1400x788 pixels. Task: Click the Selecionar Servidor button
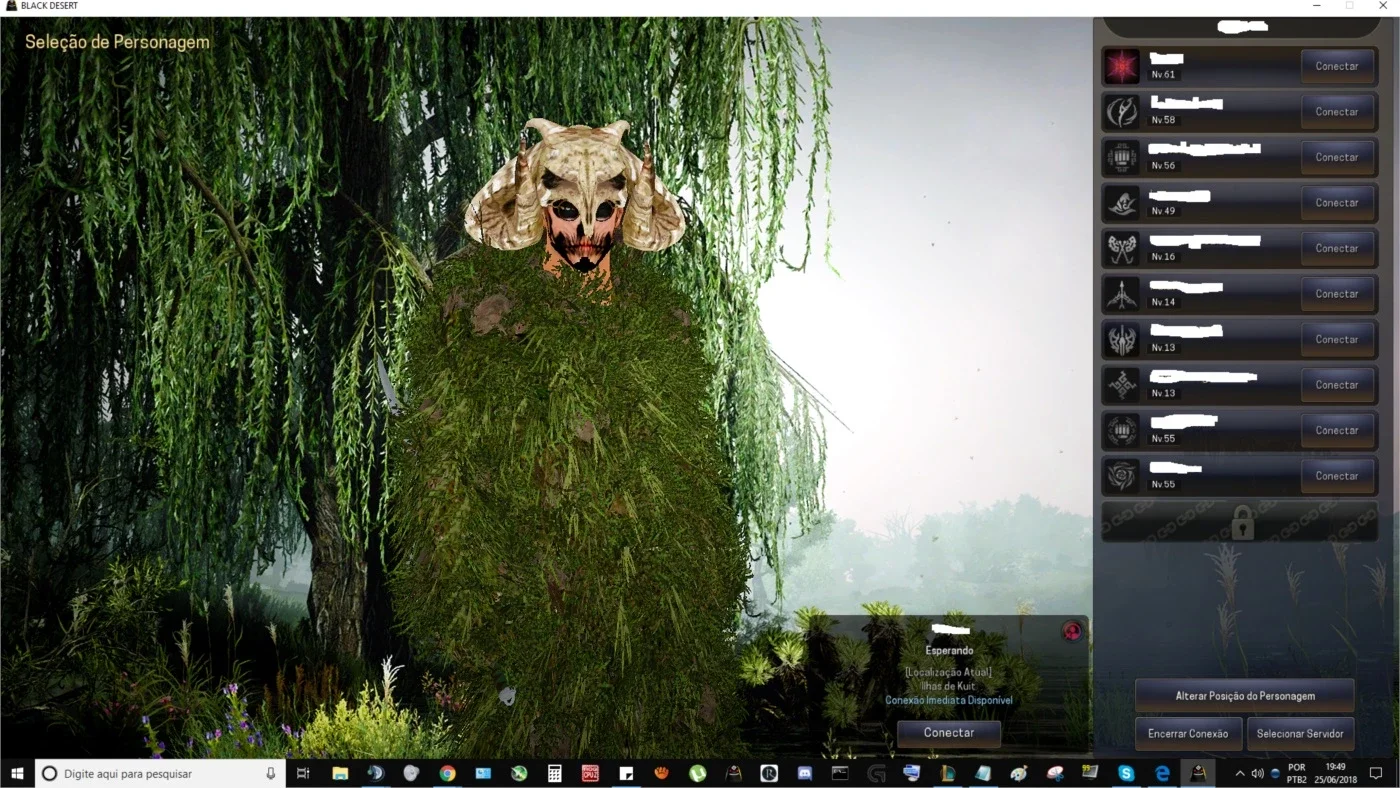1300,734
